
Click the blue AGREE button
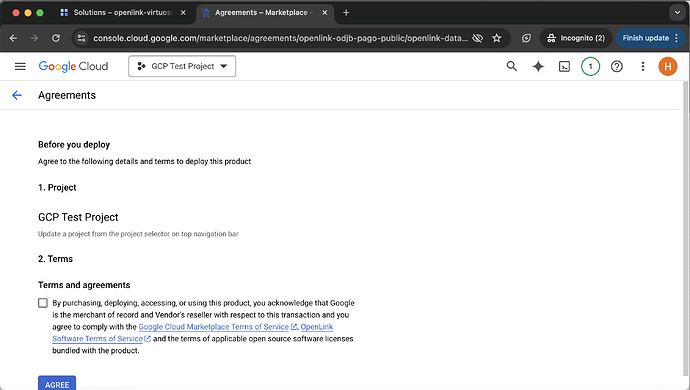57,384
